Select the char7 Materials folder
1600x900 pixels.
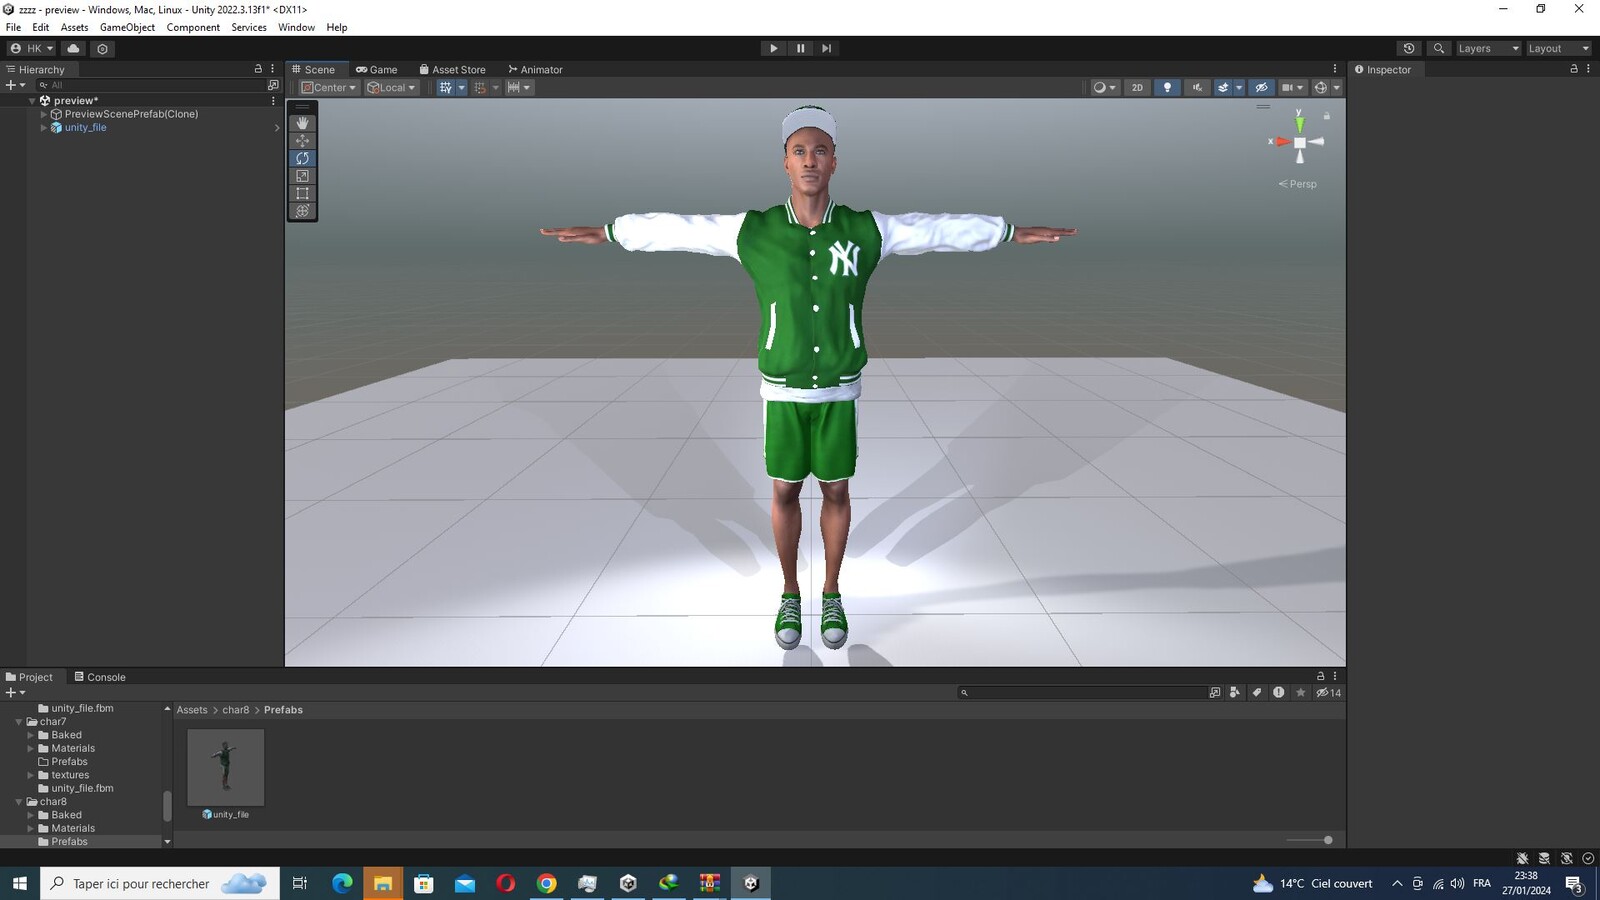coord(73,748)
